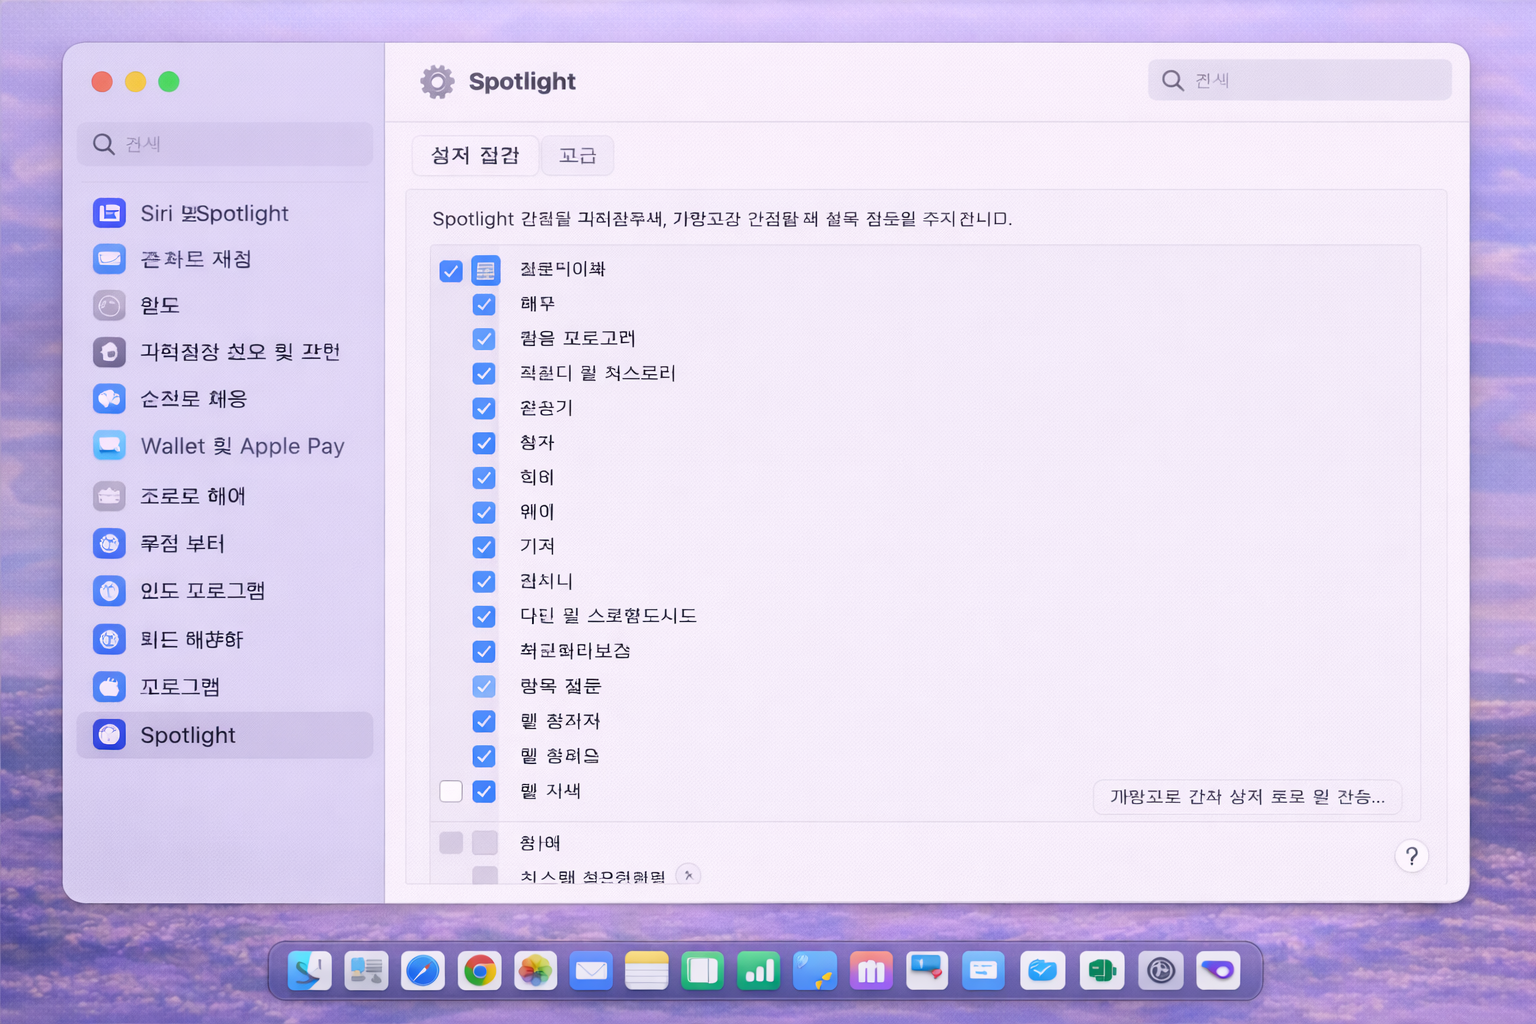Uncheck the 쥳잠기 checkbox
This screenshot has width=1536, height=1024.
(484, 408)
